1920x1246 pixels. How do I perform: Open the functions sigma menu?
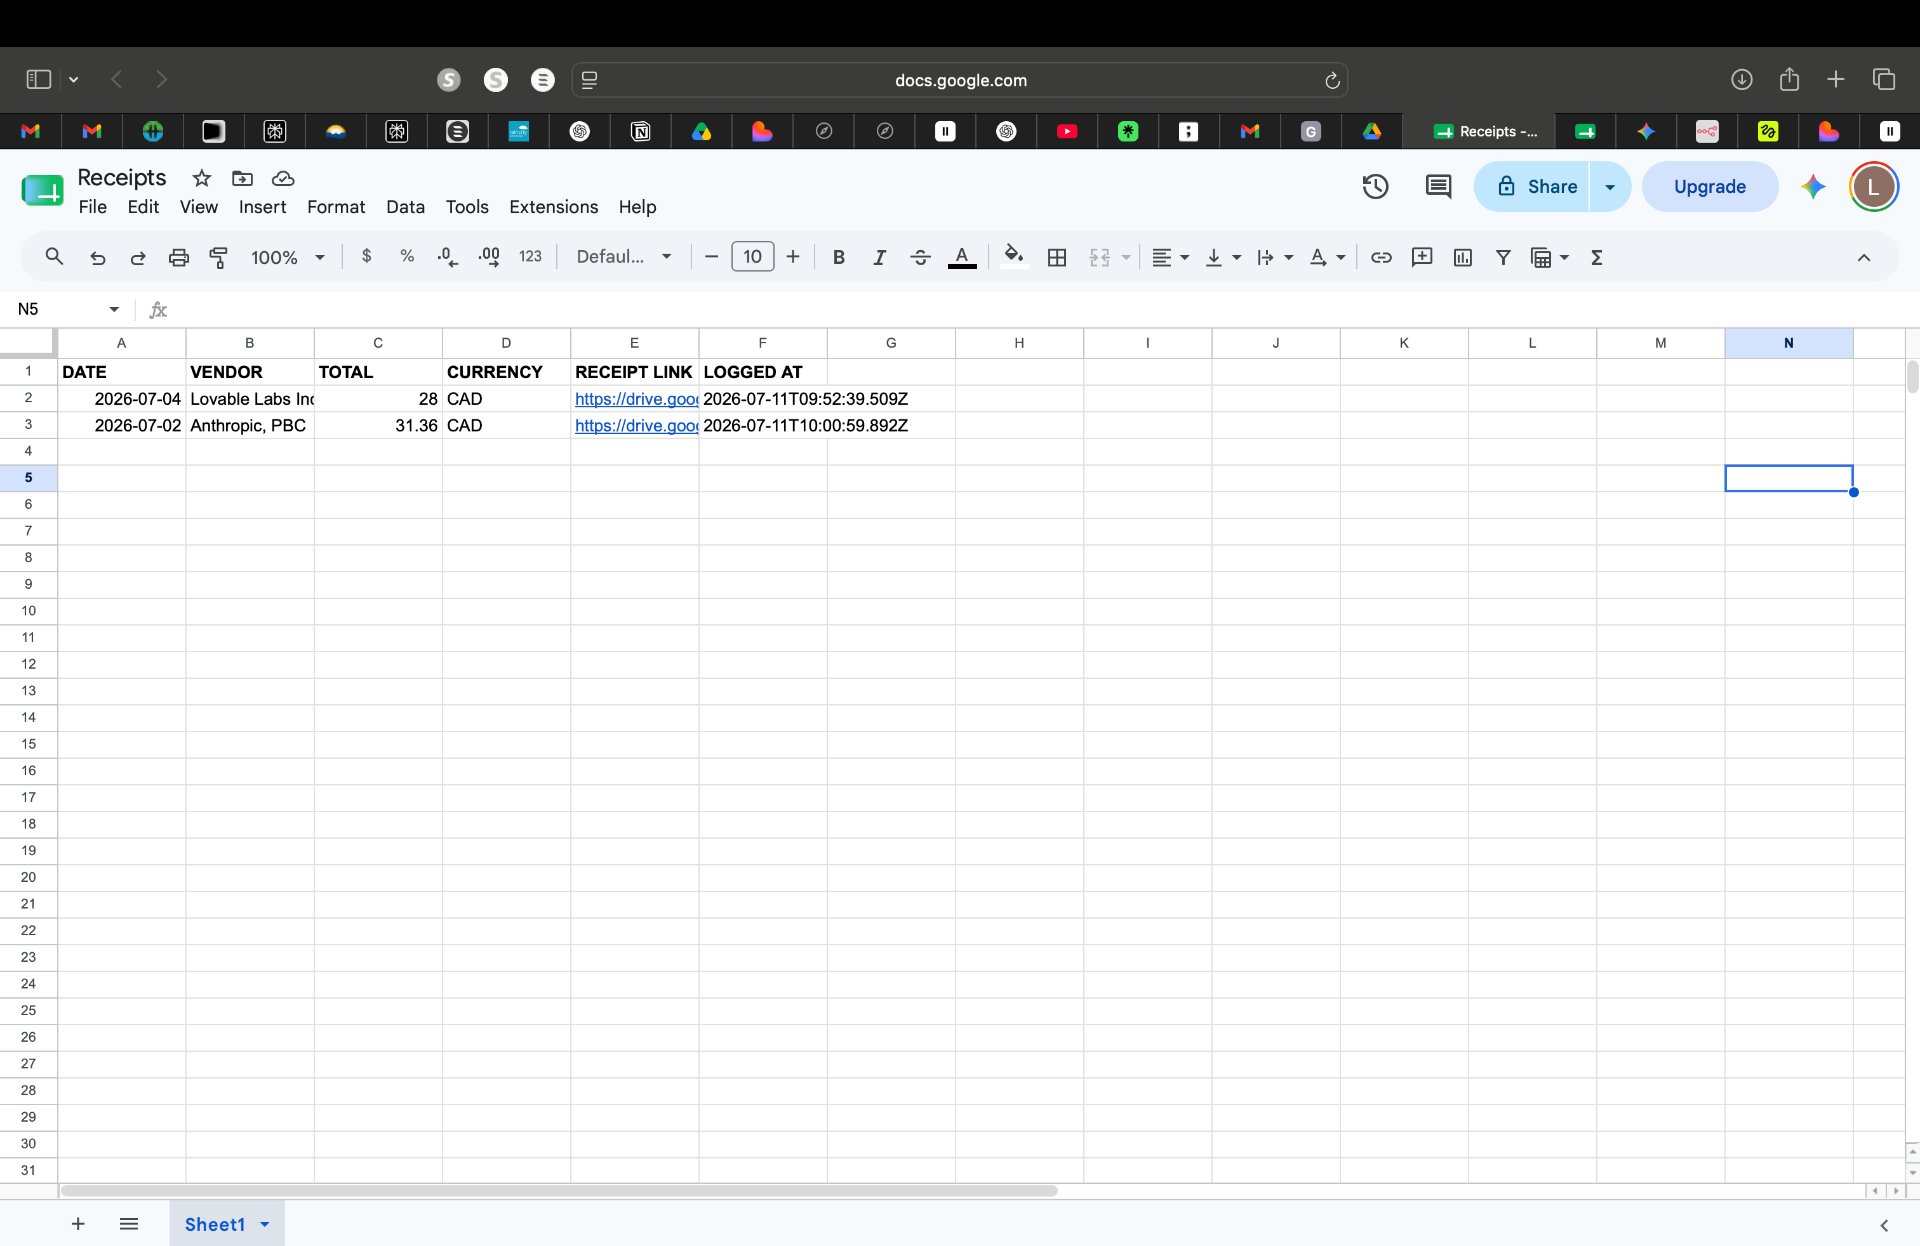1597,257
